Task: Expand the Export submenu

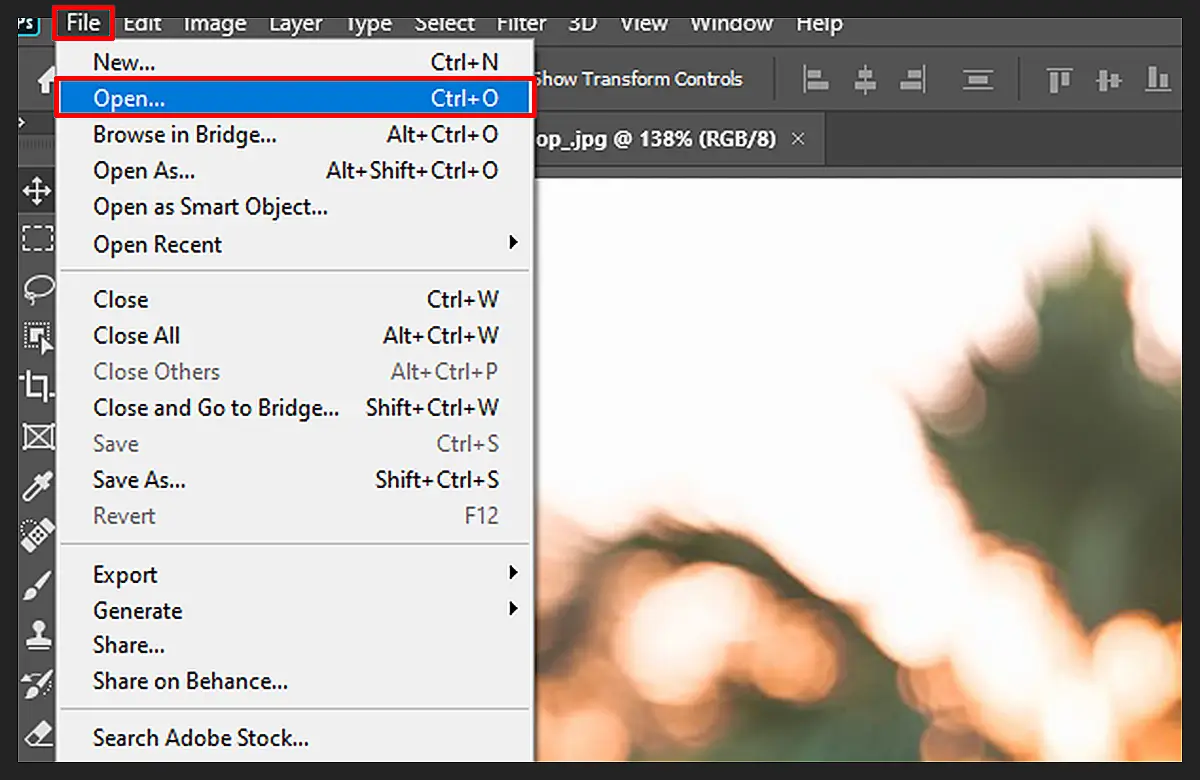Action: click(293, 575)
